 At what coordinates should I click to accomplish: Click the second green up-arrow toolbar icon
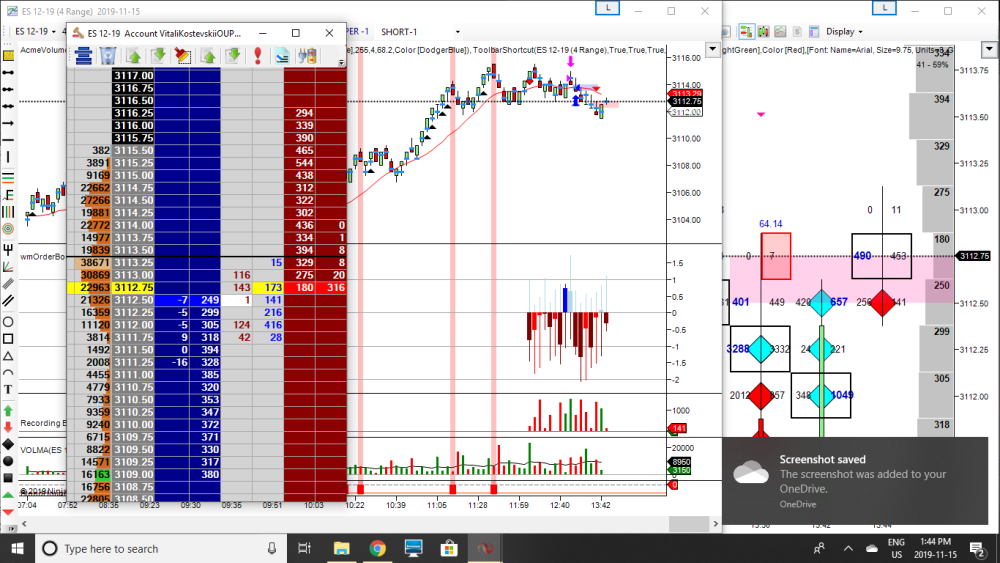click(208, 56)
